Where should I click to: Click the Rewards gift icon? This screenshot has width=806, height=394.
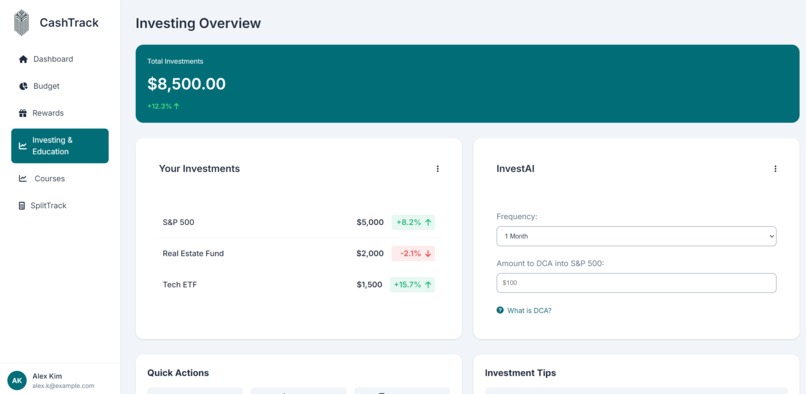click(x=23, y=113)
